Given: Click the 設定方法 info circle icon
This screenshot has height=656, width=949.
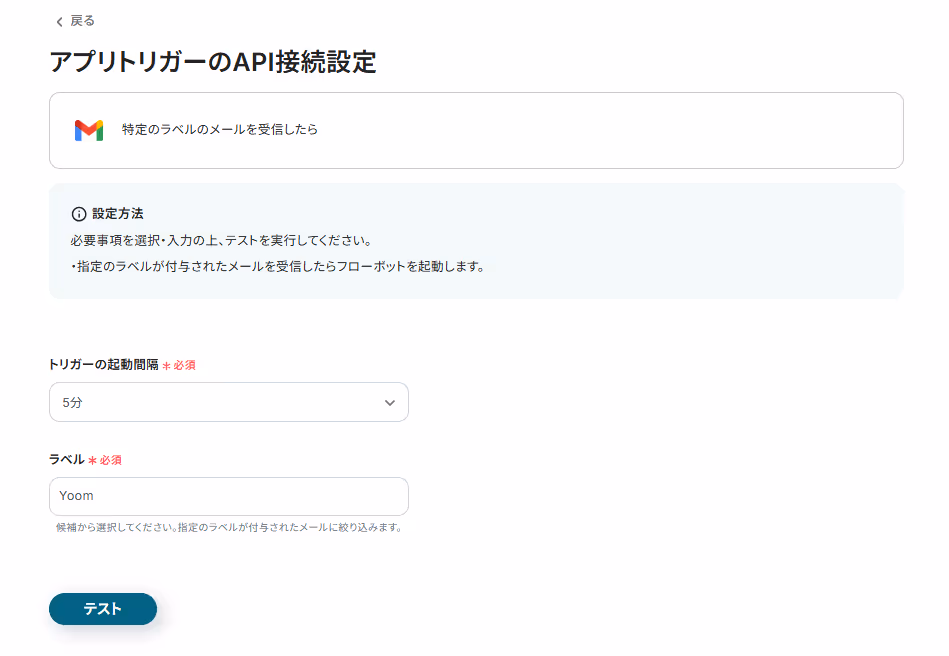Looking at the screenshot, I should coord(79,214).
